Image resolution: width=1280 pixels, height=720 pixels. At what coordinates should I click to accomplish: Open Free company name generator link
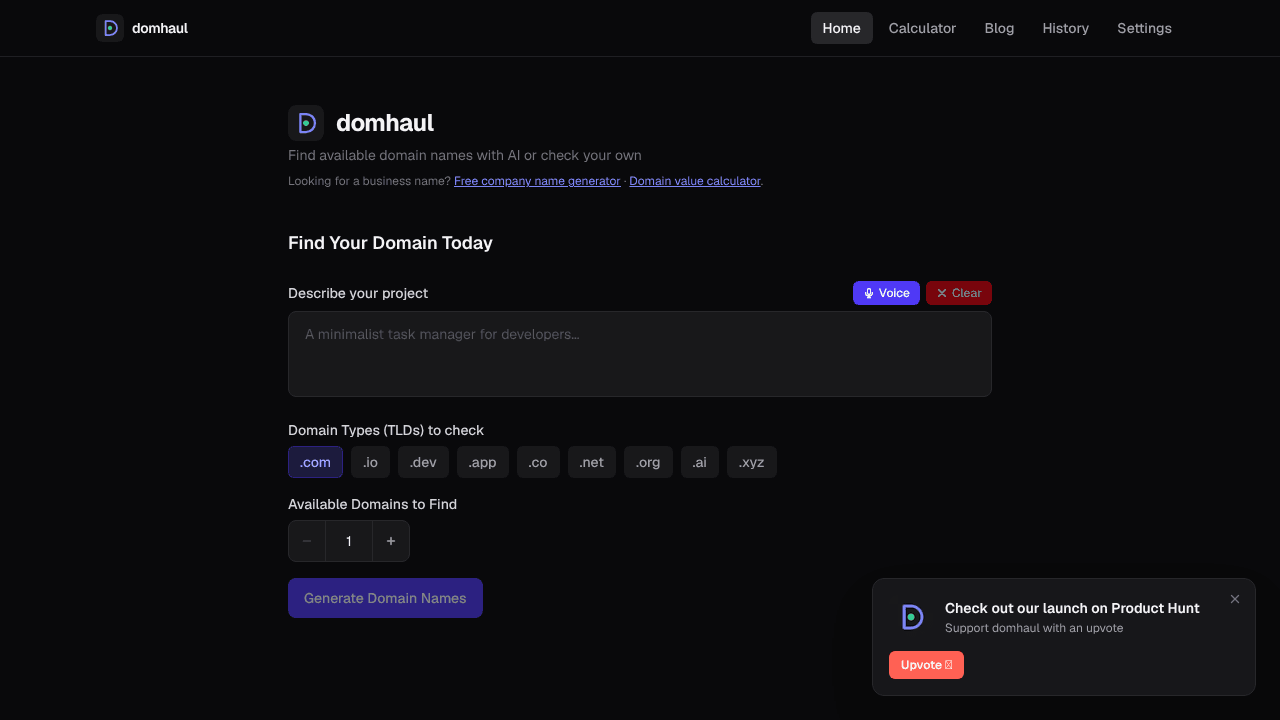(537, 181)
